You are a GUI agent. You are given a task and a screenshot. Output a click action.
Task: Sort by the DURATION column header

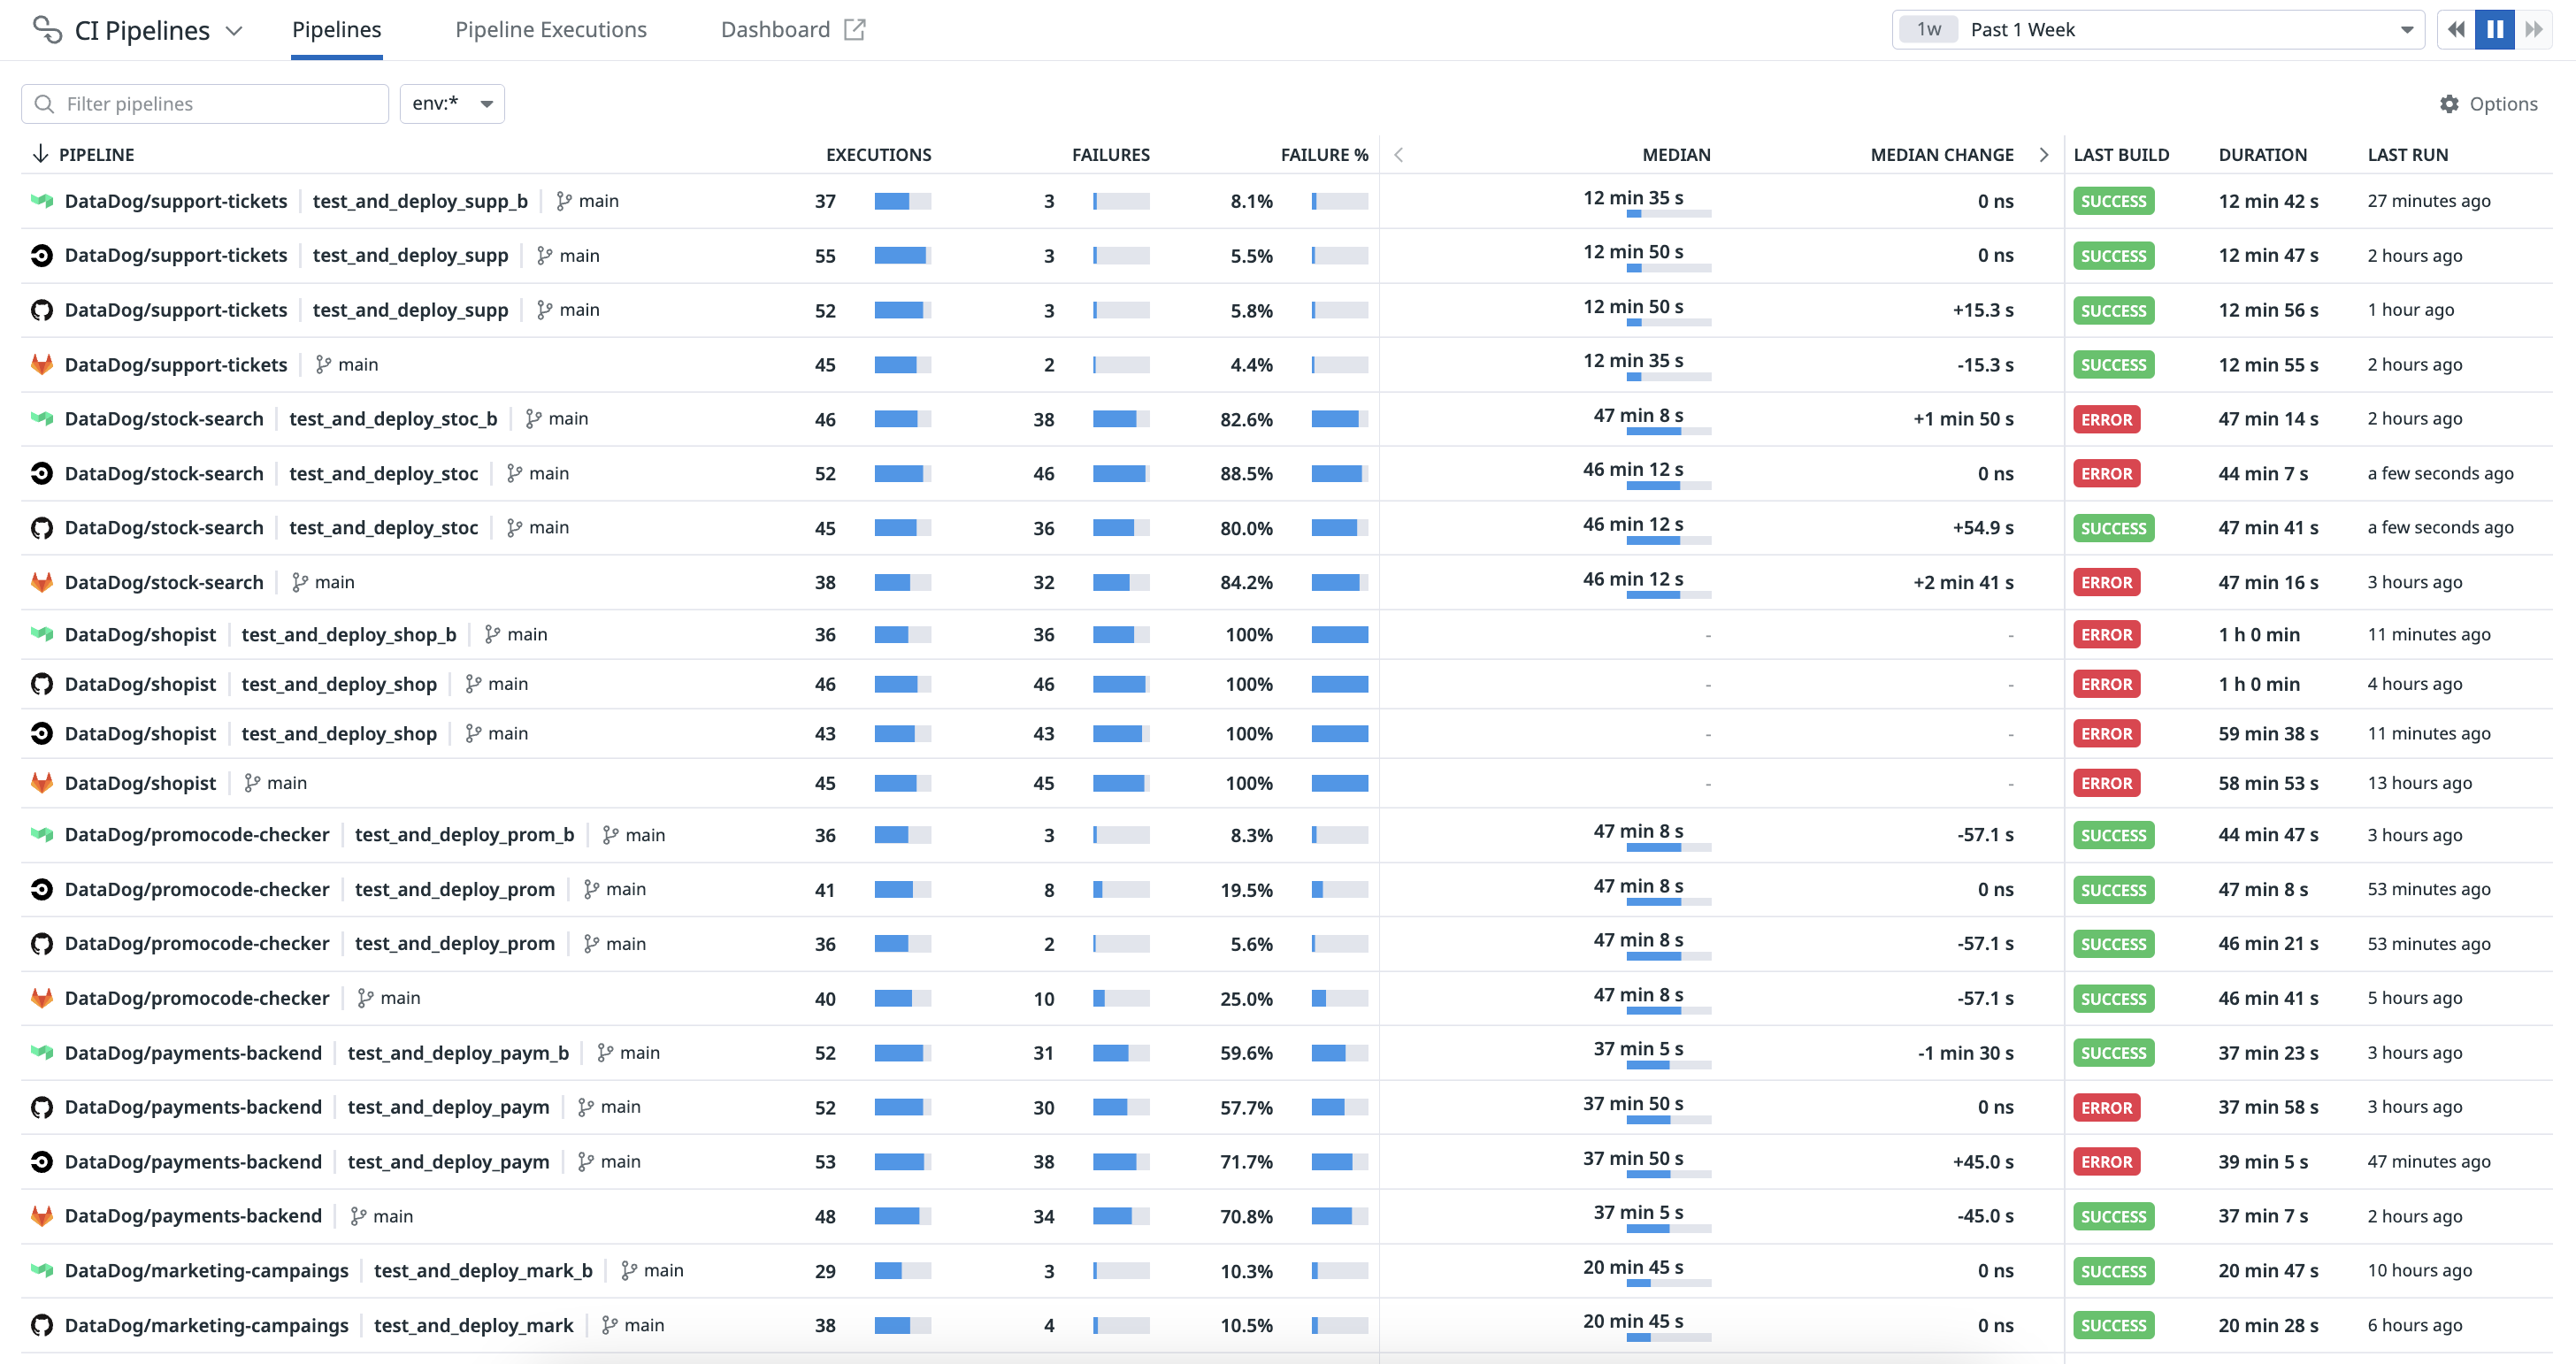[x=2262, y=155]
